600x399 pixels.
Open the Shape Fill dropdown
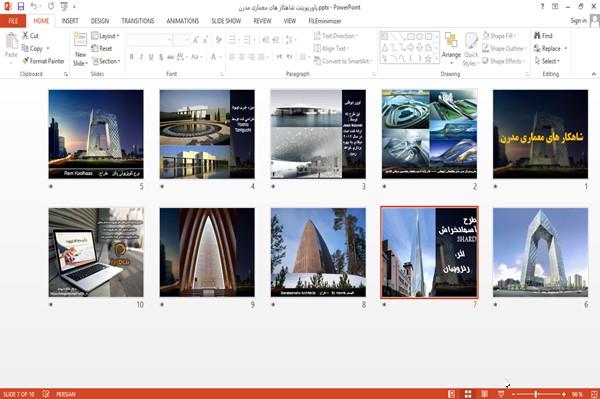(500, 36)
